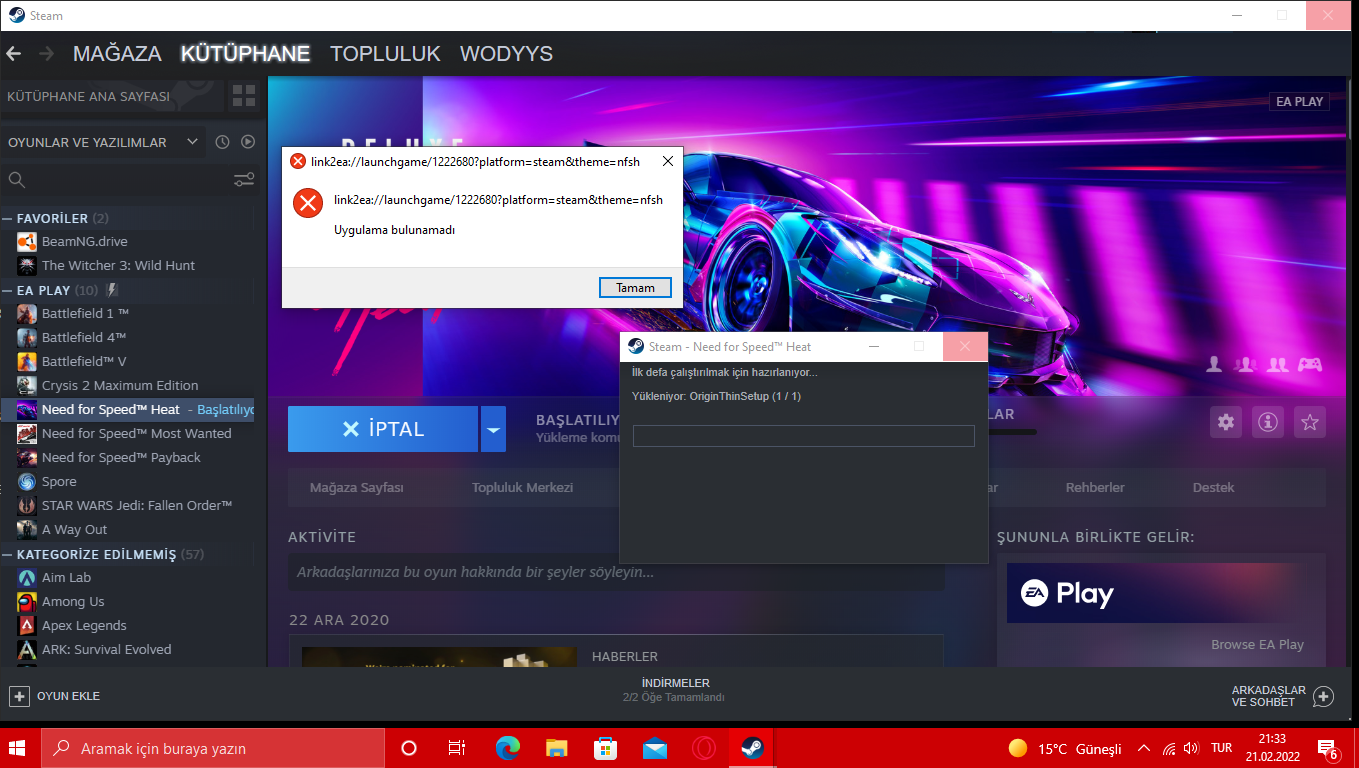1359x768 pixels.
Task: Open the OYUNLAR VE YAZILIMLAR dropdown
Action: click(x=103, y=142)
